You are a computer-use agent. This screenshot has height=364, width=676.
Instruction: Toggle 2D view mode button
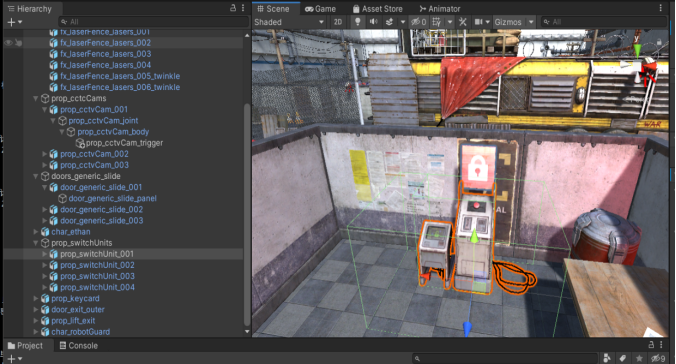point(338,22)
